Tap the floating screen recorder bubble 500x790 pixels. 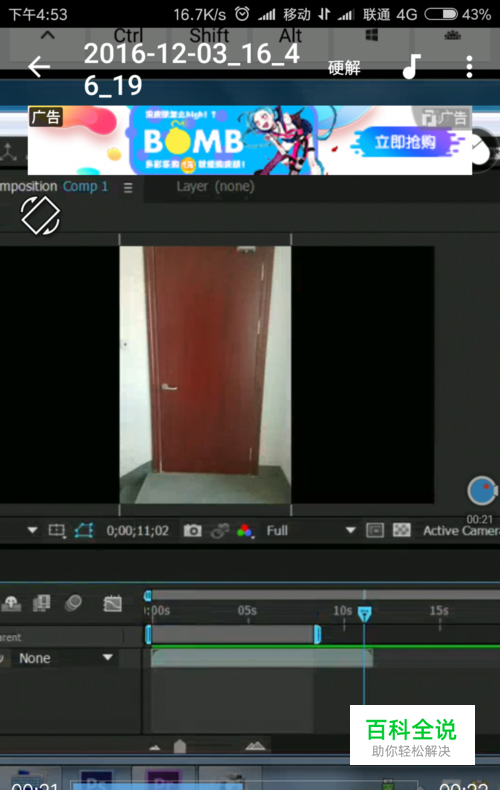[x=482, y=490]
